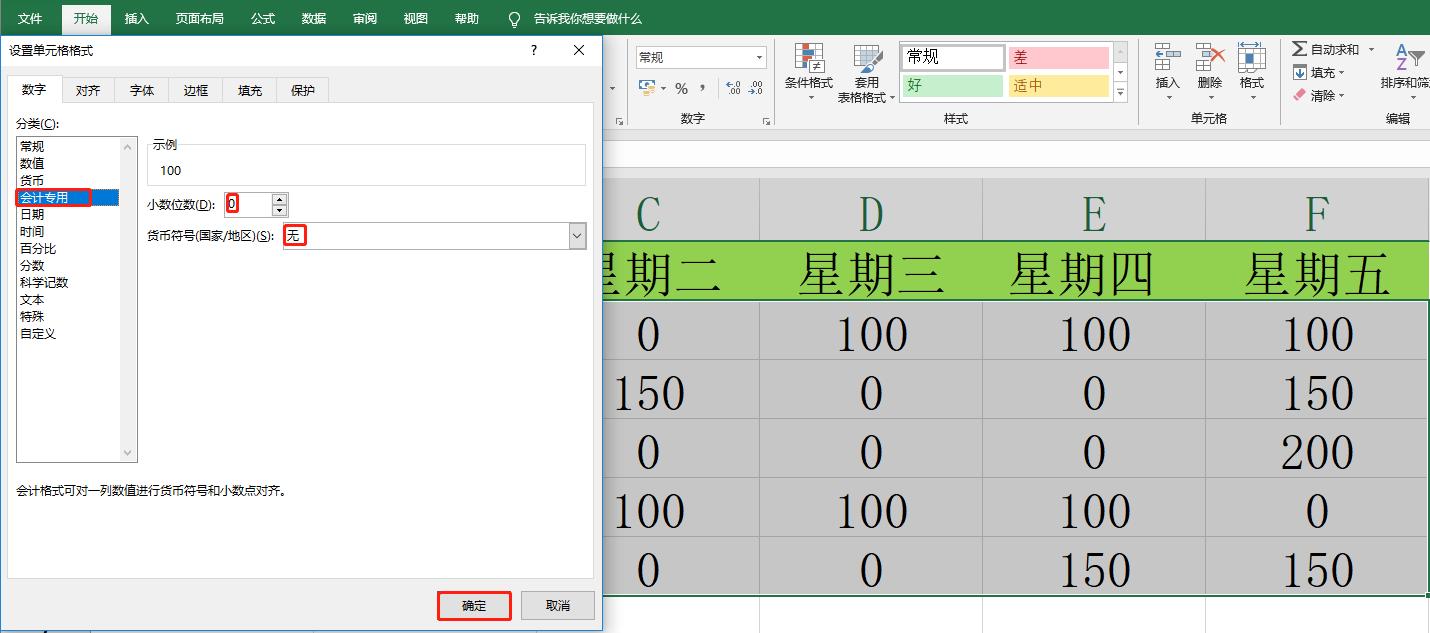Viewport: 1430px width, 633px height.
Task: Open the 货币符号 currency dropdown
Action: click(577, 235)
